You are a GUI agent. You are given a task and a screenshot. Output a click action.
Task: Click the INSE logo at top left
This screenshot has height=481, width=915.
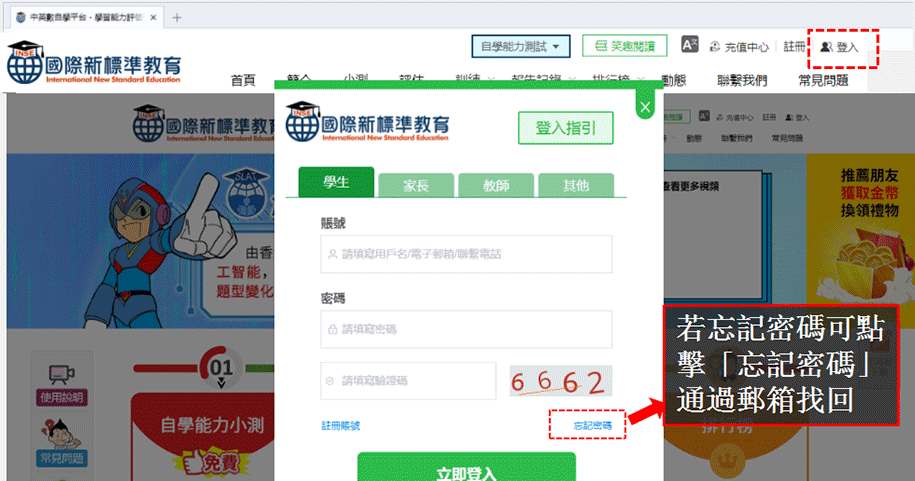94,63
